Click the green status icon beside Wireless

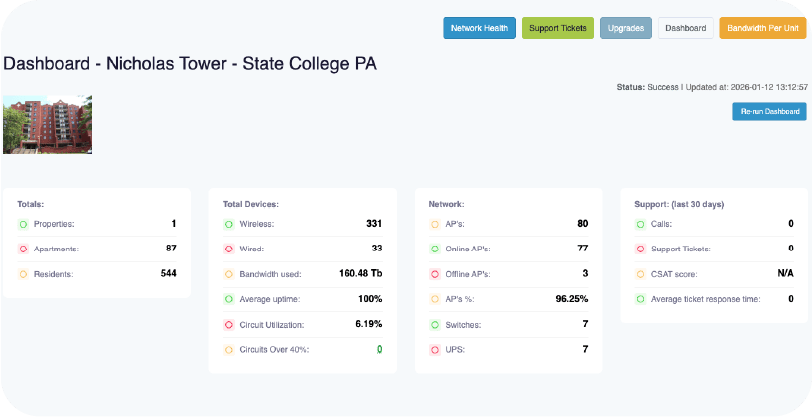click(229, 224)
